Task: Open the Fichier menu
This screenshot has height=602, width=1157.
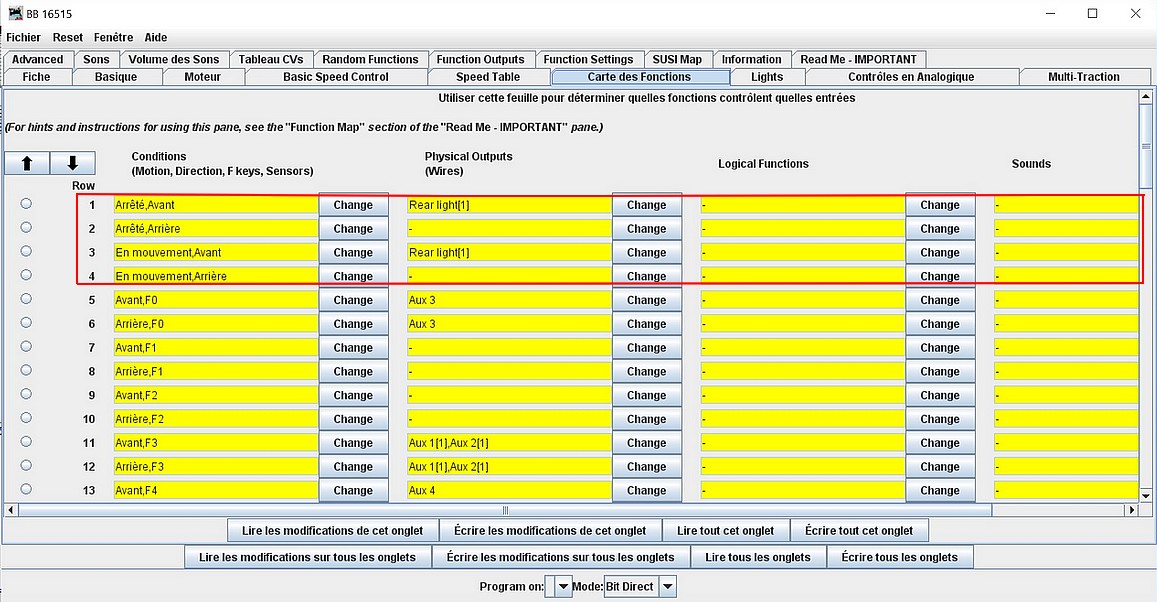Action: click(24, 38)
